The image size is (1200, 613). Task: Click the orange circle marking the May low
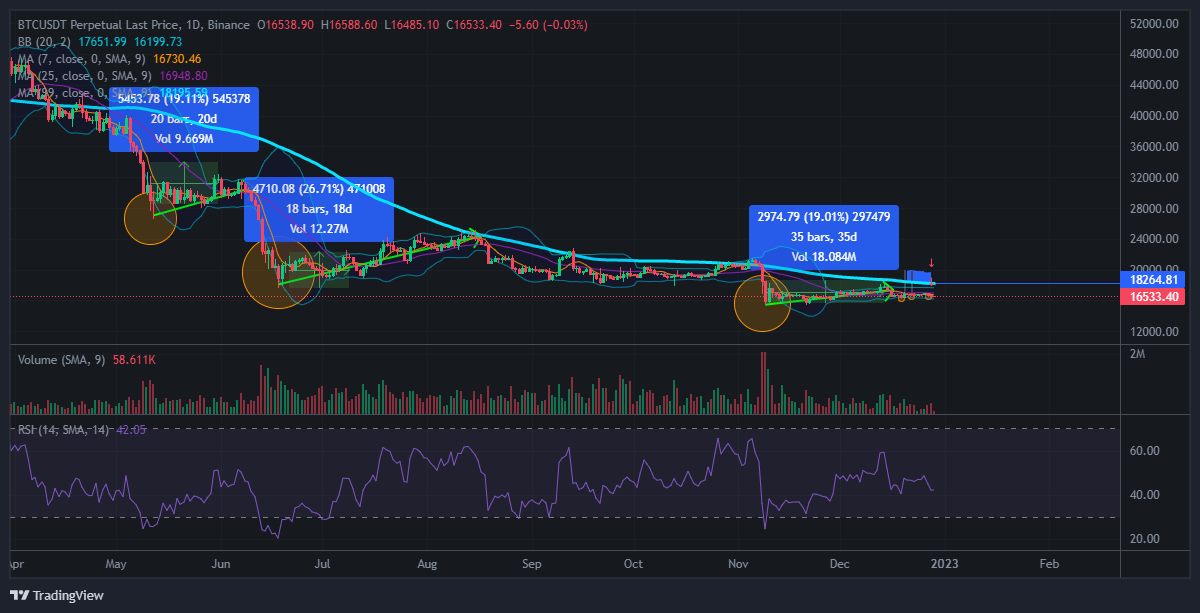pyautogui.click(x=150, y=218)
